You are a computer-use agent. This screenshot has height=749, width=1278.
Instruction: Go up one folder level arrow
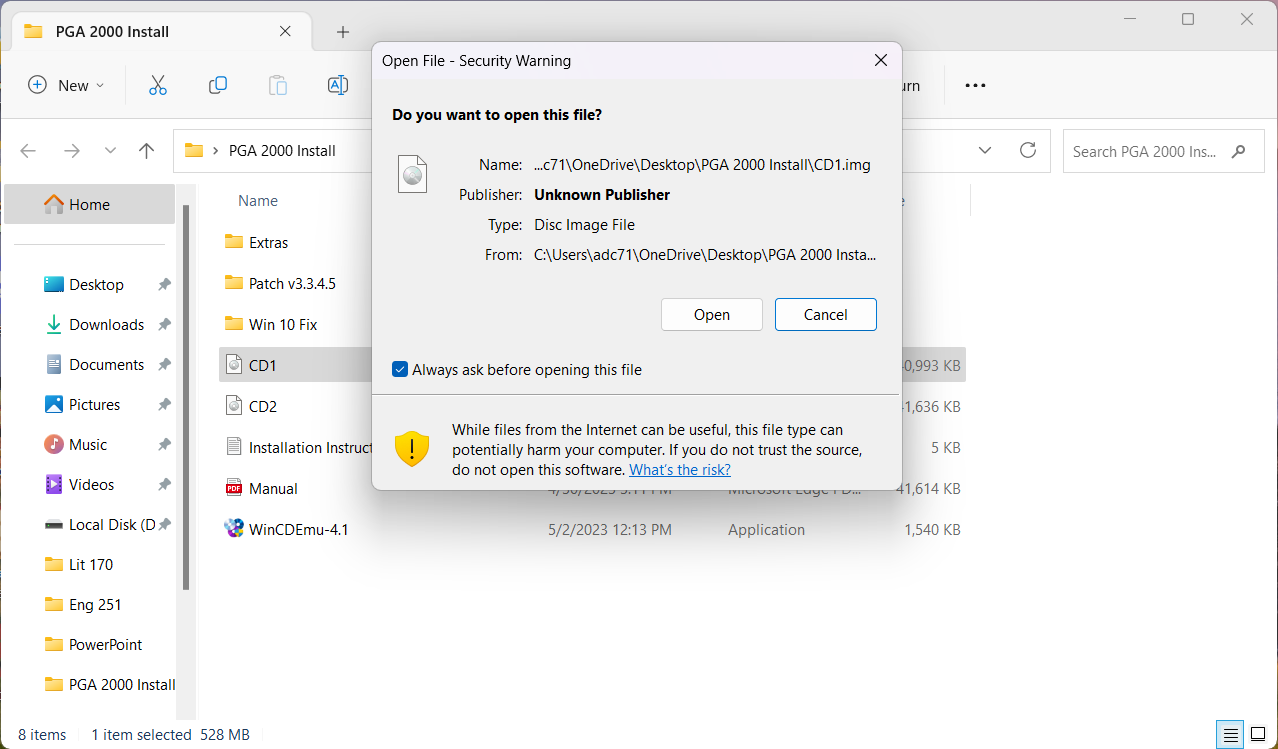(x=147, y=151)
